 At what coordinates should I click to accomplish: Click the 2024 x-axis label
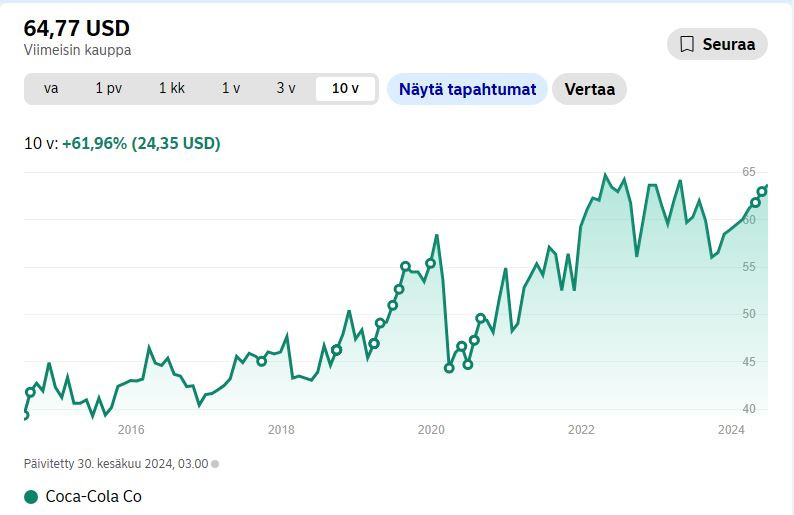coord(731,430)
